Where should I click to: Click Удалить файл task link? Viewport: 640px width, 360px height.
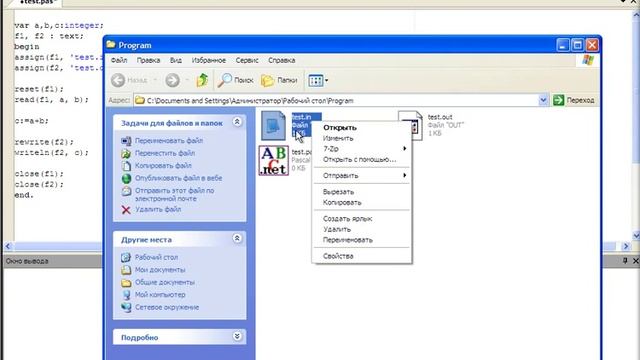click(x=158, y=209)
